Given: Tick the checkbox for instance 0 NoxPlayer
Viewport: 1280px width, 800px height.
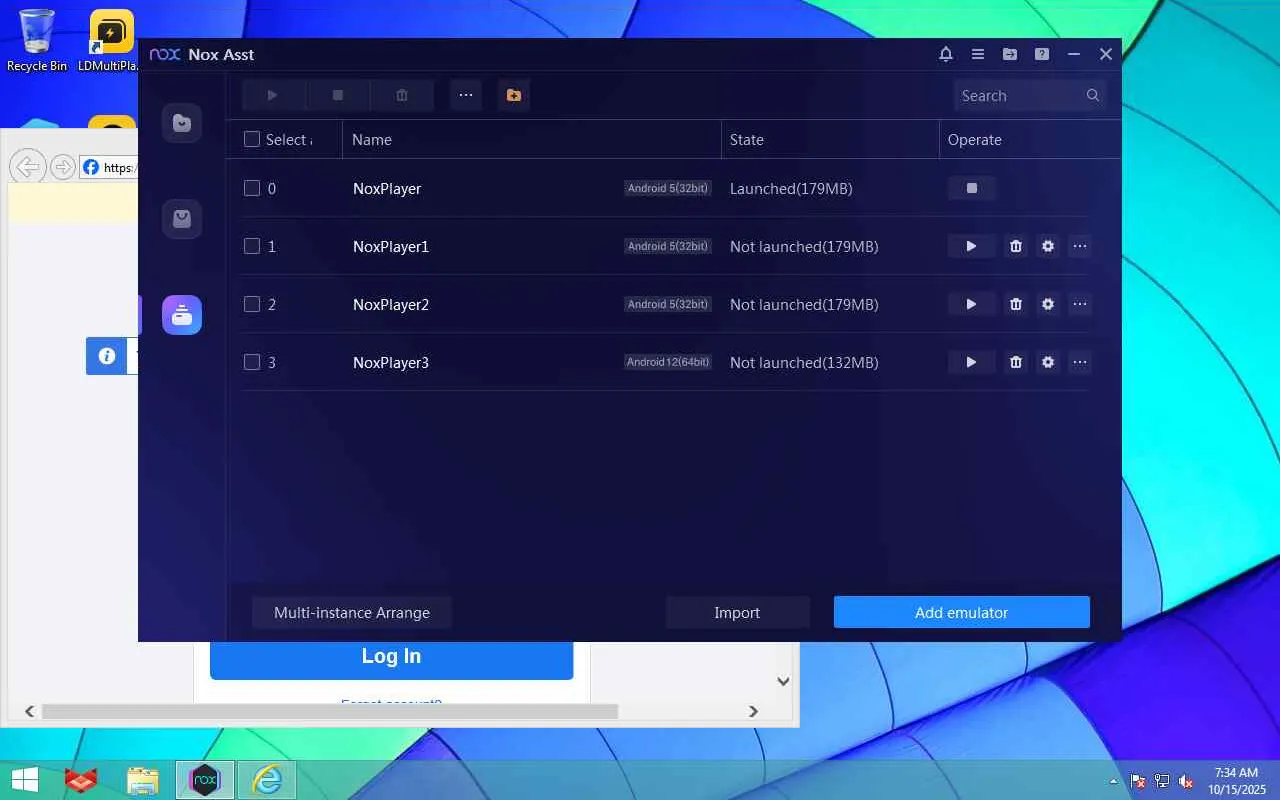Looking at the screenshot, I should pos(252,188).
